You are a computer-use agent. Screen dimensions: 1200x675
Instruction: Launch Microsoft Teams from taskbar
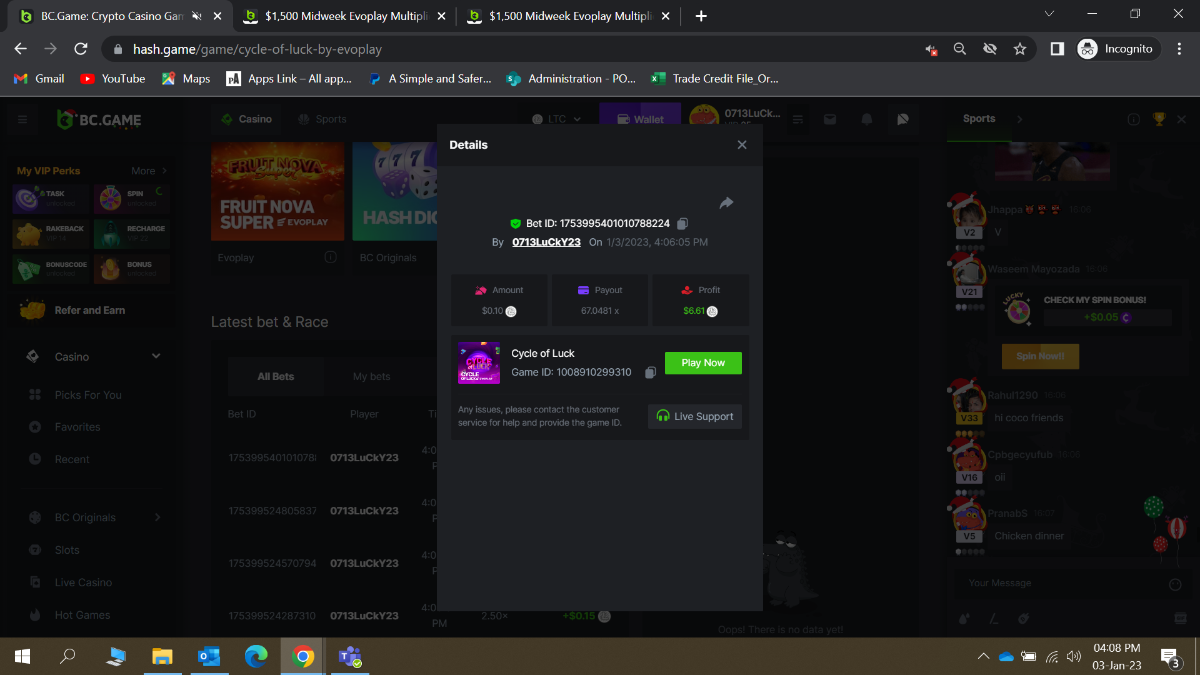[x=349, y=656]
